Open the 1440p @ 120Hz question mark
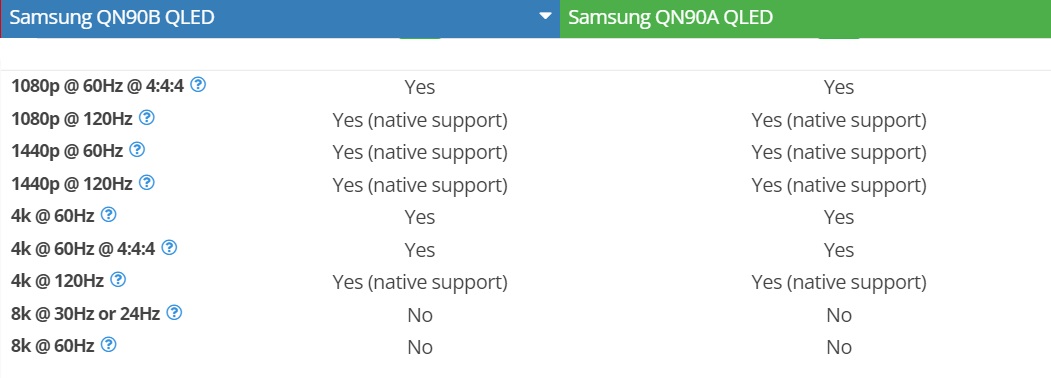 click(x=147, y=182)
